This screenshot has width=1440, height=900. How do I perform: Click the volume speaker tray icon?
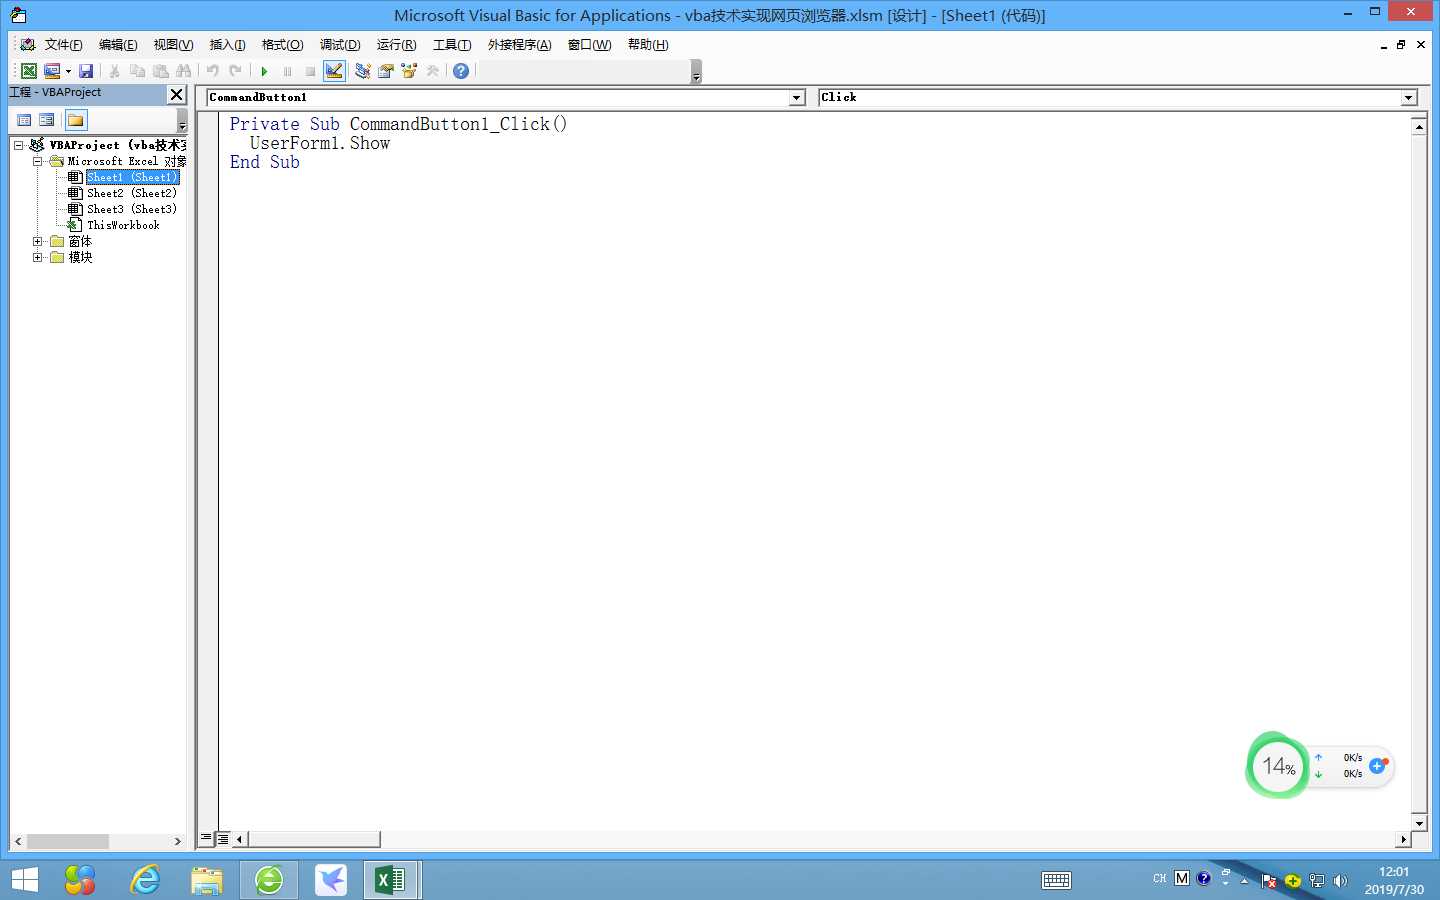(x=1340, y=881)
